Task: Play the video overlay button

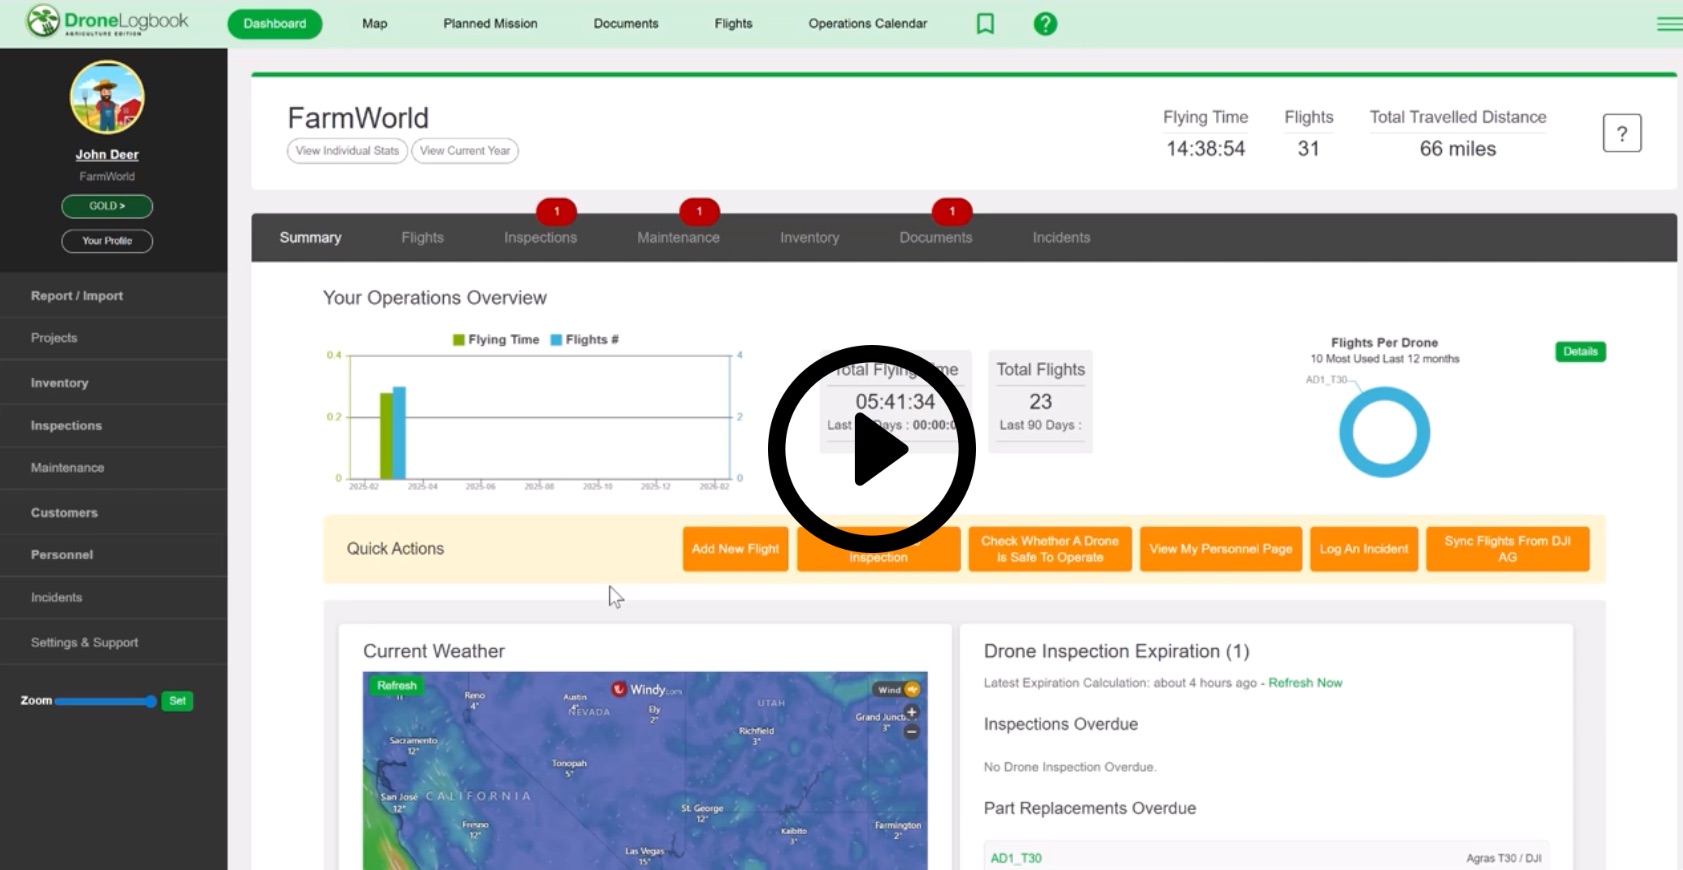Action: point(872,449)
